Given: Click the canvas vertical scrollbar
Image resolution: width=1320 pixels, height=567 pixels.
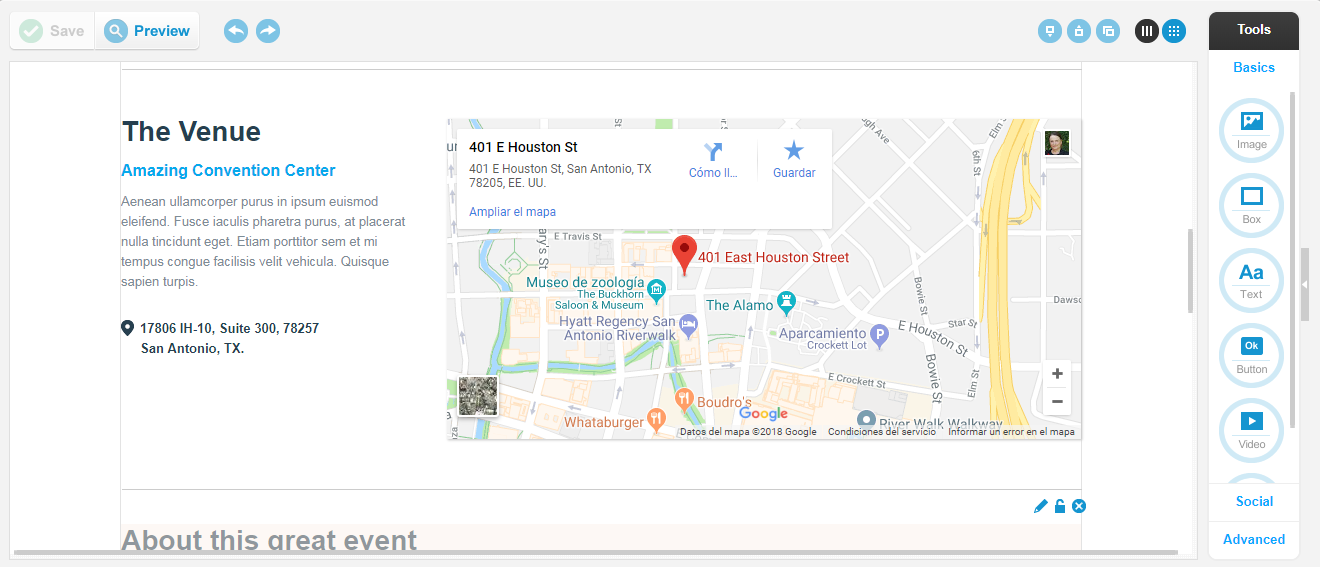Looking at the screenshot, I should (x=1190, y=271).
